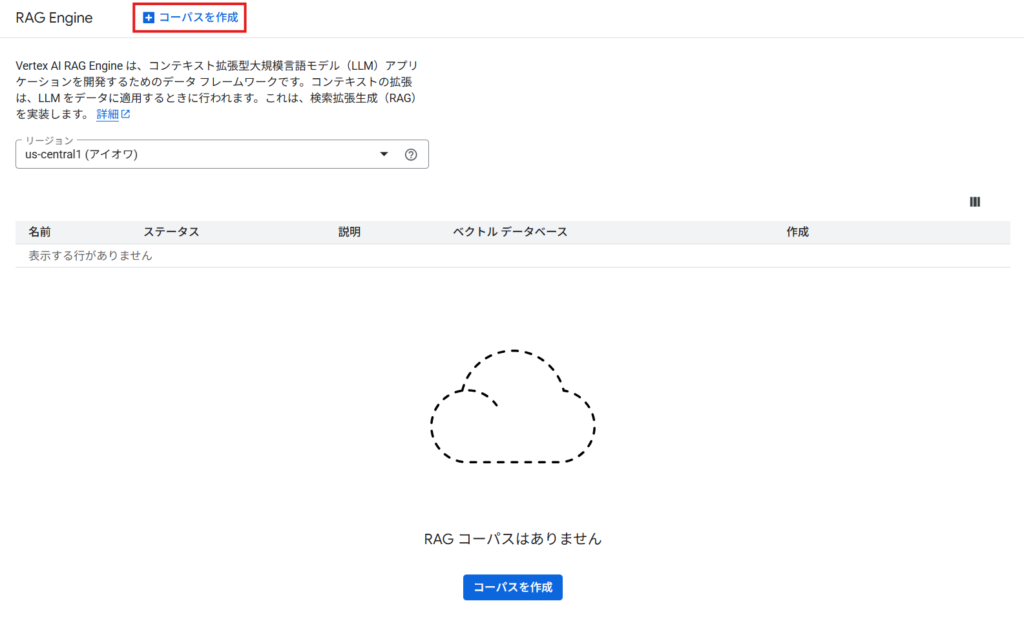
Task: Open column display options icon
Action: pyautogui.click(x=975, y=202)
